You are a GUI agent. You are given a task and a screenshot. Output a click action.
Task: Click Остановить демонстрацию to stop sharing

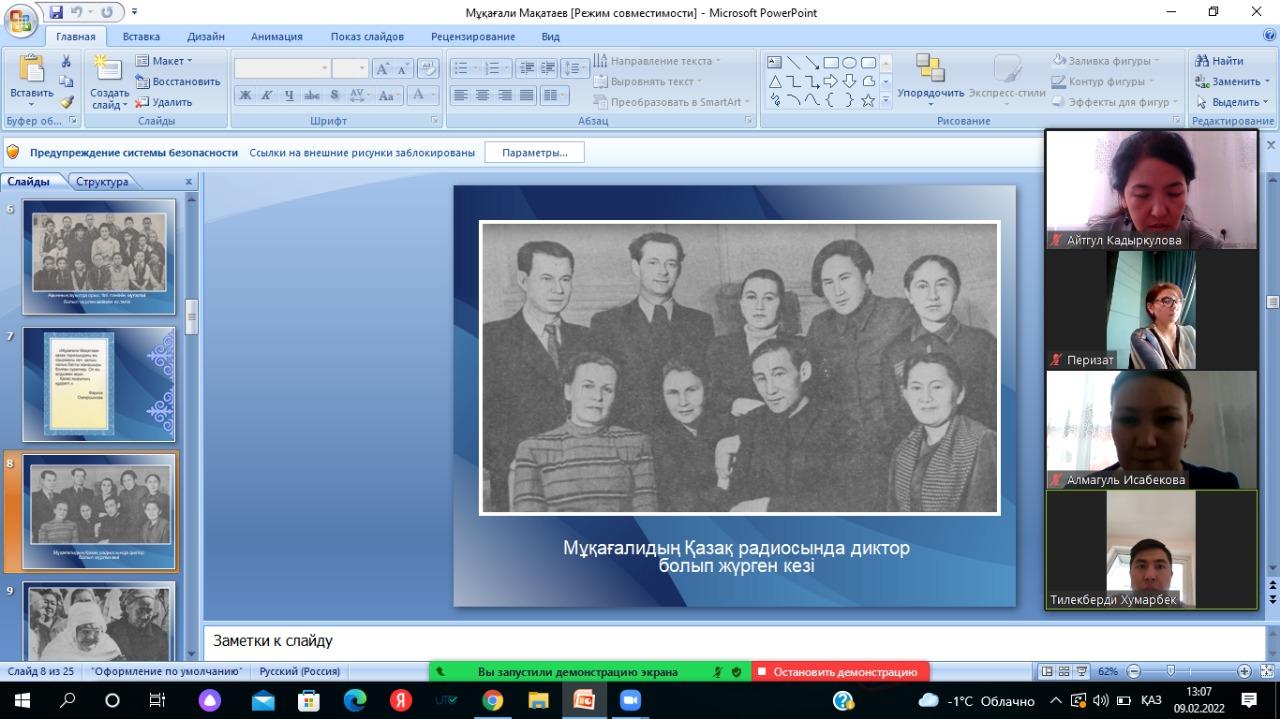(843, 672)
